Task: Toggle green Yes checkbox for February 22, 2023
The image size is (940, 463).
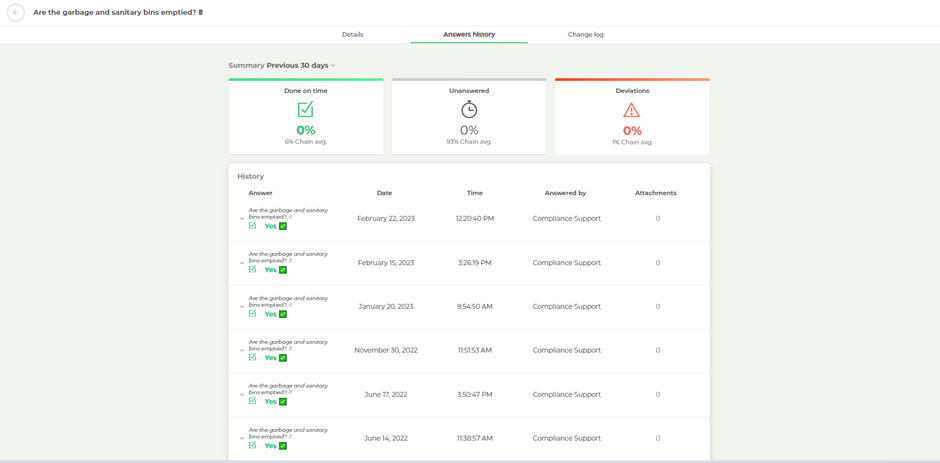Action: (283, 226)
